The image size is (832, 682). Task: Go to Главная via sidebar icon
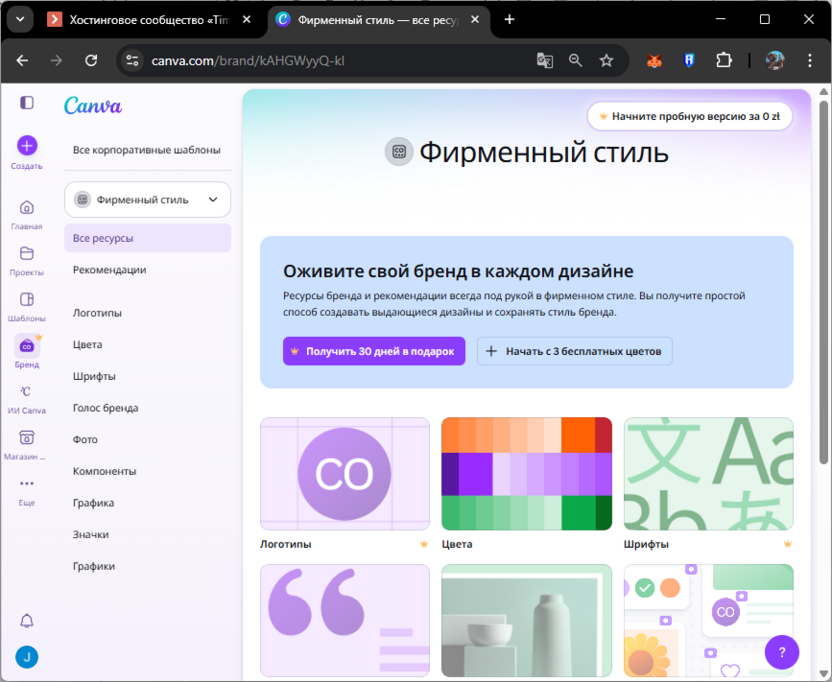[26, 210]
